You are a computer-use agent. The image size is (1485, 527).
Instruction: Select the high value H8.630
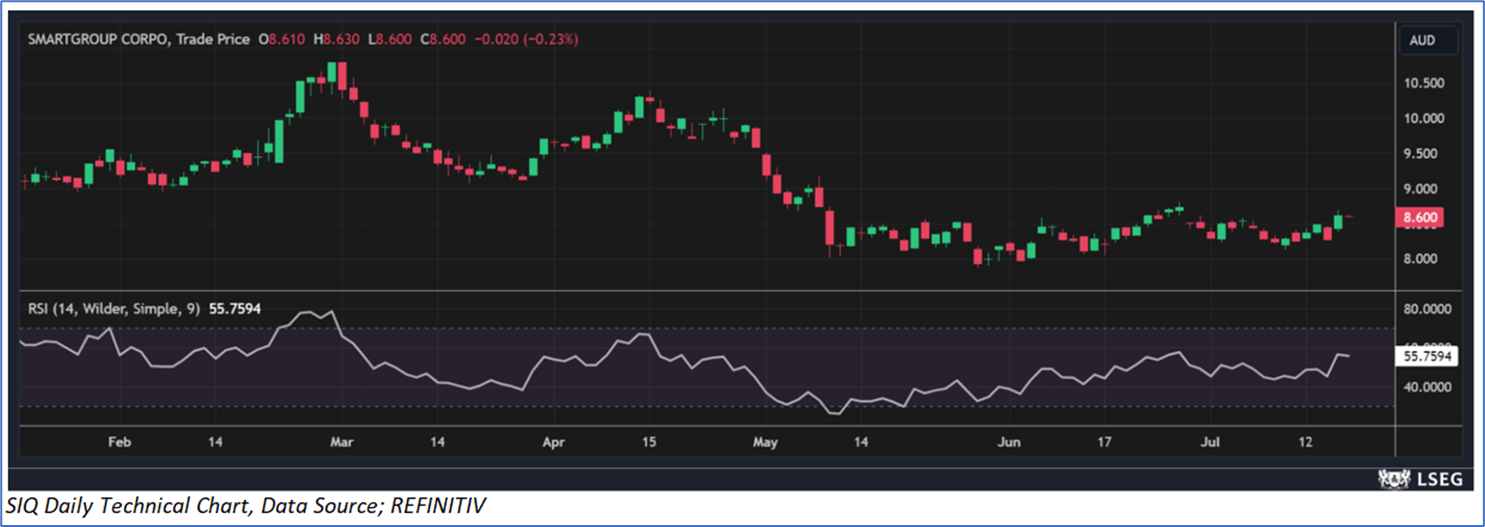(x=338, y=40)
